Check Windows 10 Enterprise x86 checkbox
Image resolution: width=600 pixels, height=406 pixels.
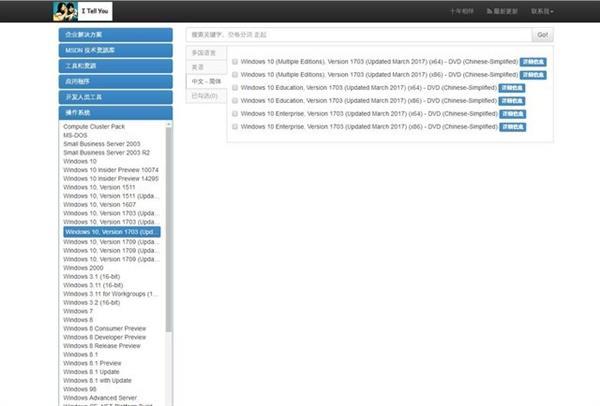tap(235, 127)
